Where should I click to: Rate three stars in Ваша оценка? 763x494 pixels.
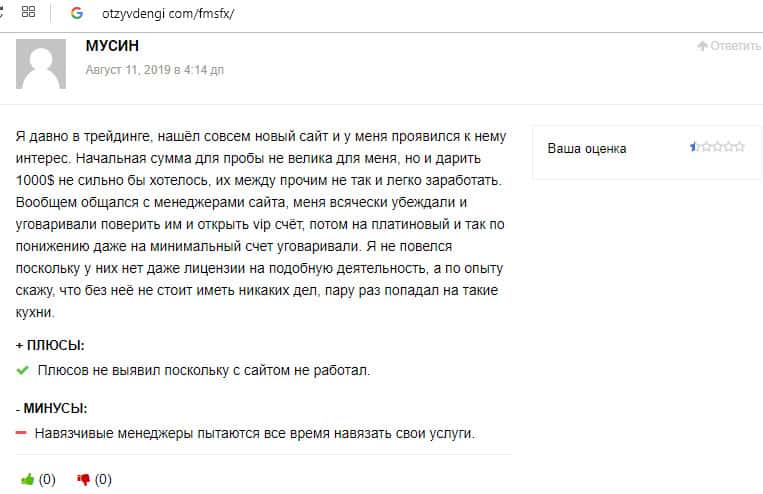(x=717, y=147)
